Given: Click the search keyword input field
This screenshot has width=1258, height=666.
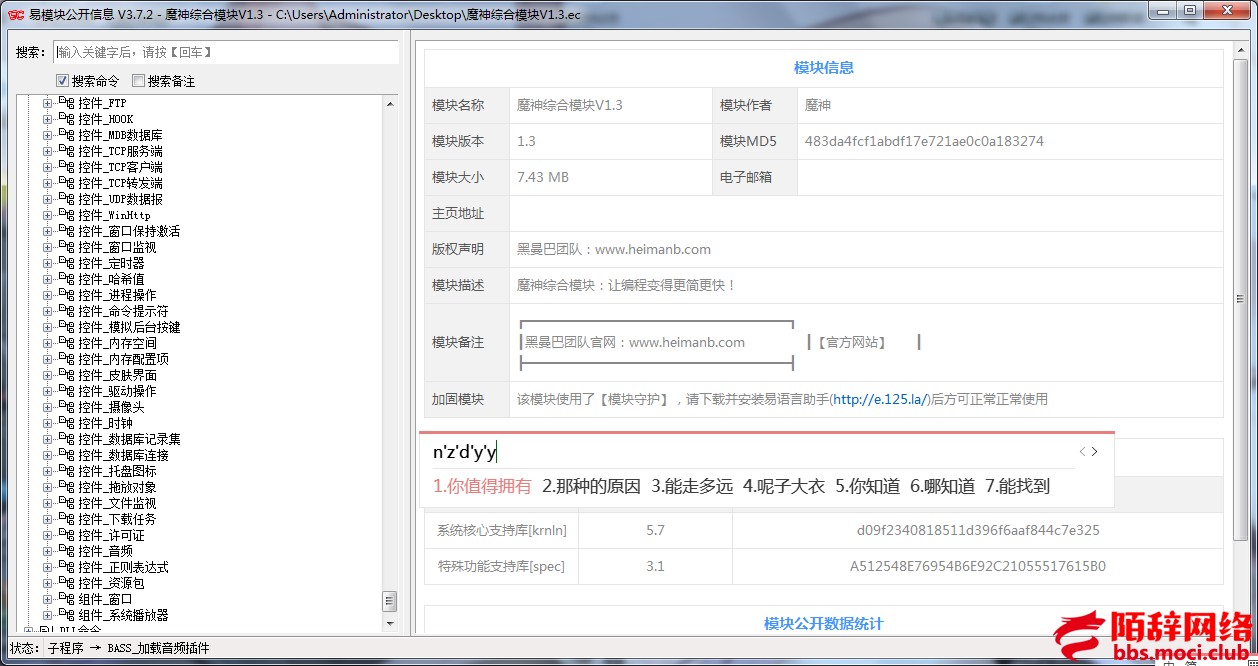Looking at the screenshot, I should coord(226,52).
